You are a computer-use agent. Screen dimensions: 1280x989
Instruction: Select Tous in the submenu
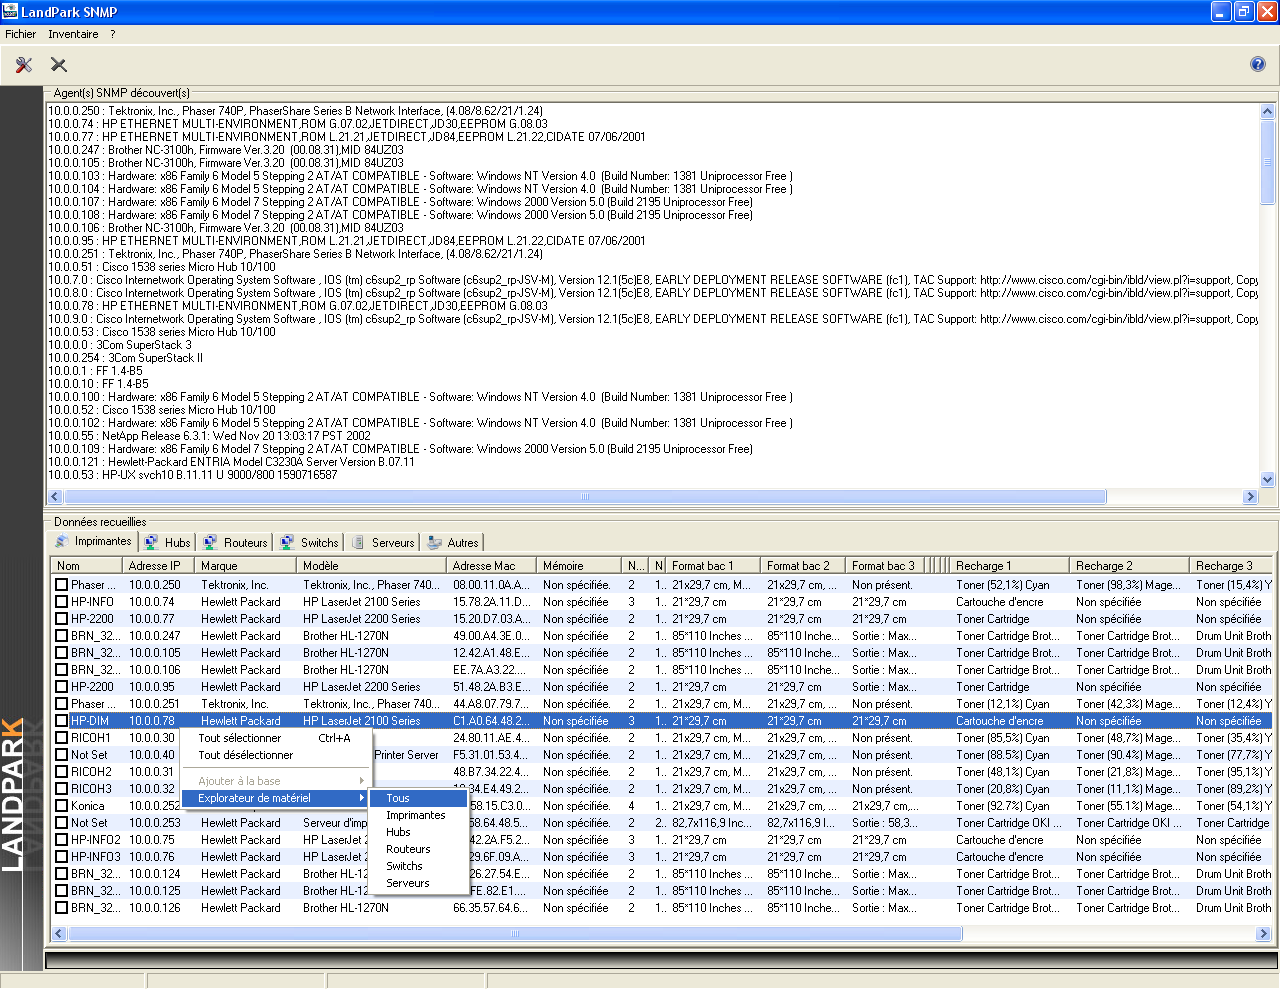[418, 798]
